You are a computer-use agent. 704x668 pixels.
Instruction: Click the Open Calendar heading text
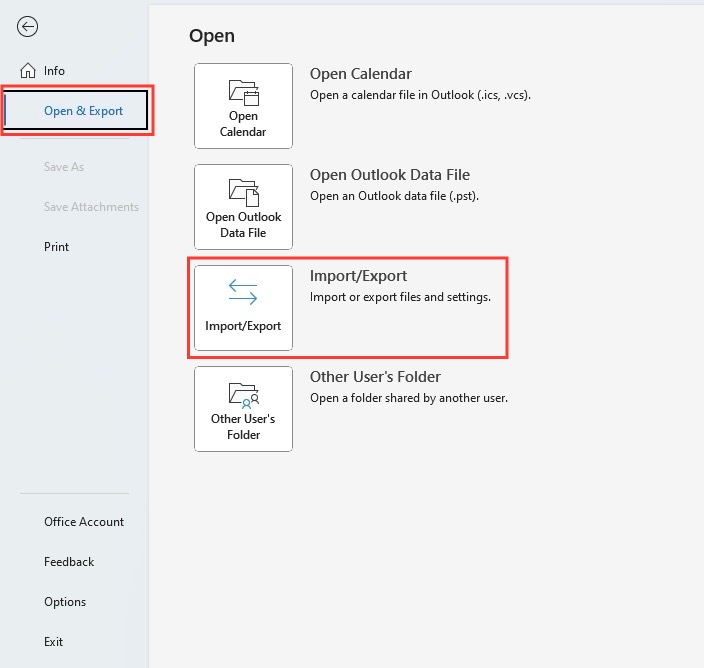(361, 74)
